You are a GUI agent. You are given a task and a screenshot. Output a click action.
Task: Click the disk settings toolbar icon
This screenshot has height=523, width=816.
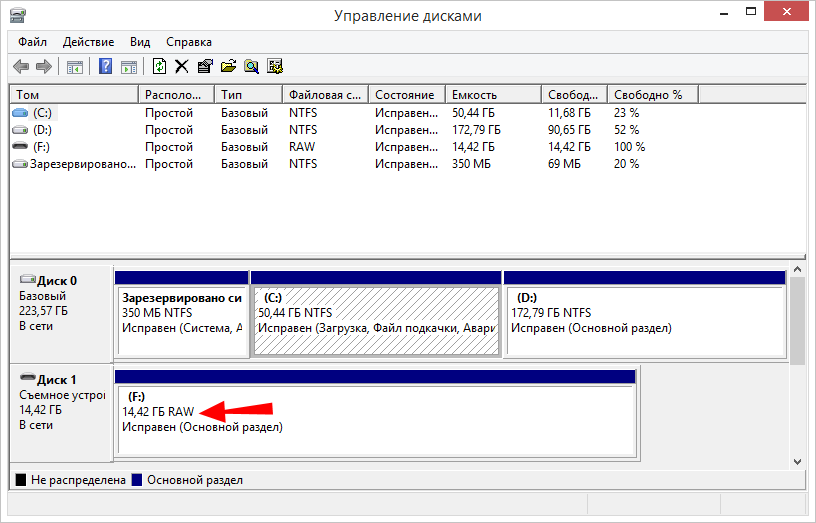click(x=275, y=66)
